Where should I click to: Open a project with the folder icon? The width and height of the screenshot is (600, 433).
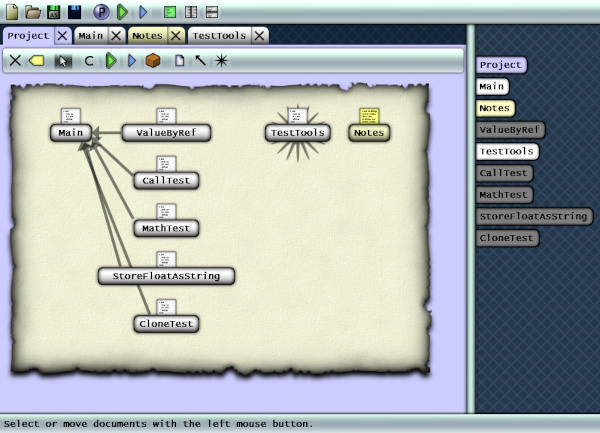click(x=33, y=12)
